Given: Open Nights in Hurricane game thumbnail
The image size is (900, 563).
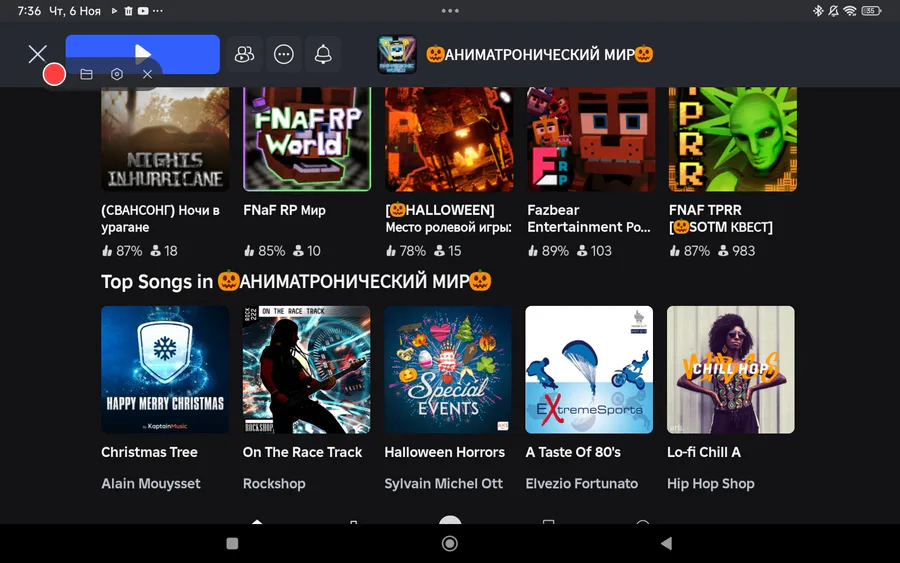Looking at the screenshot, I should 165,139.
